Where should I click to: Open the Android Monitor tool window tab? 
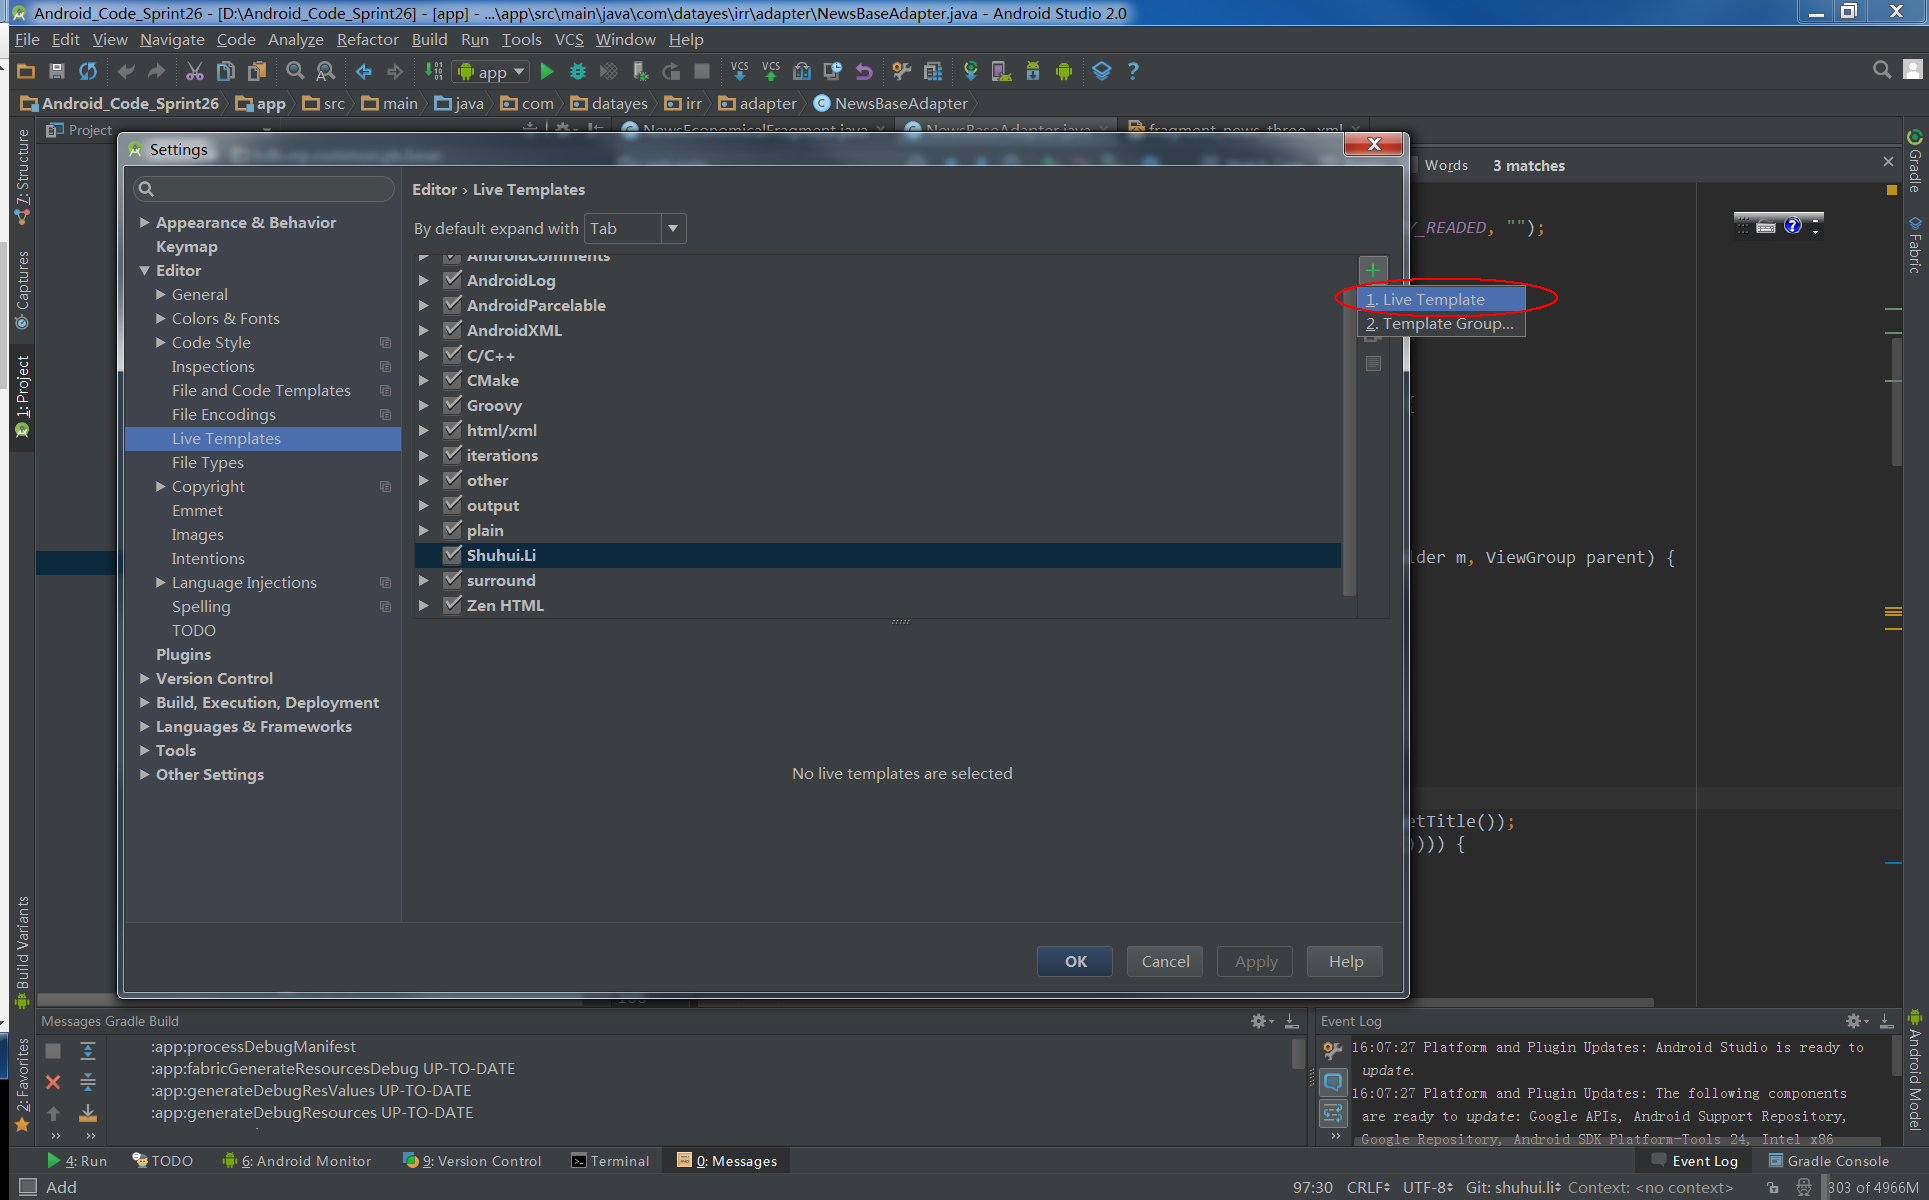point(297,1160)
